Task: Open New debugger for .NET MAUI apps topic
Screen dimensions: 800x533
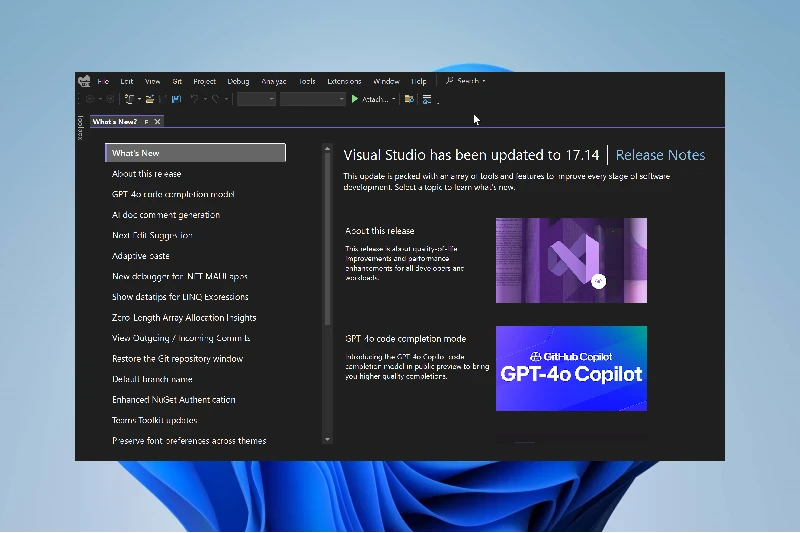Action: coord(180,276)
